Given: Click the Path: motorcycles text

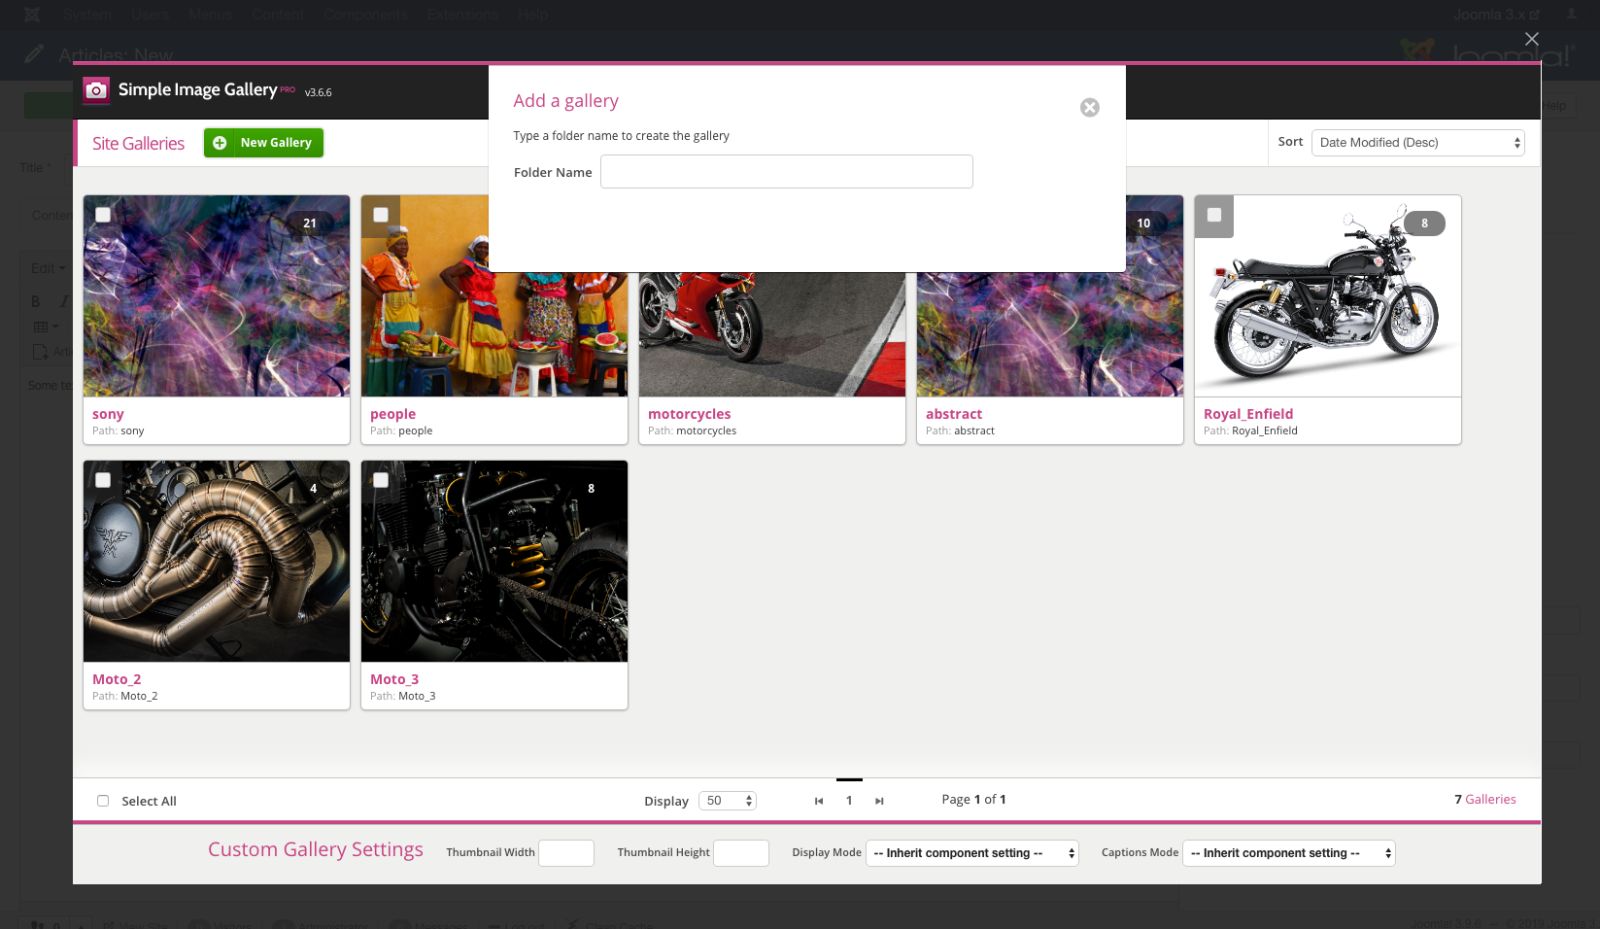Looking at the screenshot, I should [692, 431].
